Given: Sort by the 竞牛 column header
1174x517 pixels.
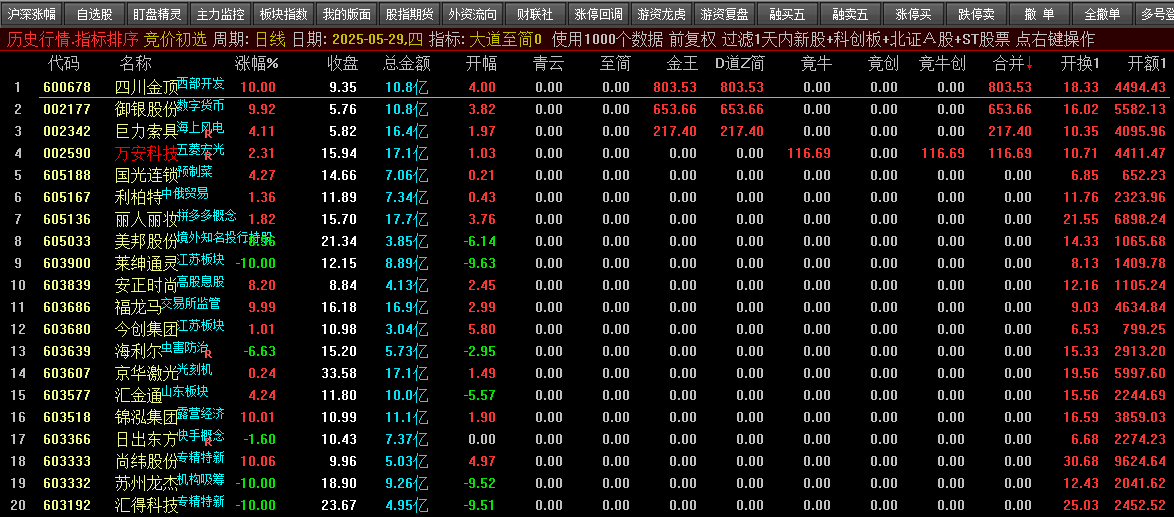Looking at the screenshot, I should (x=816, y=63).
